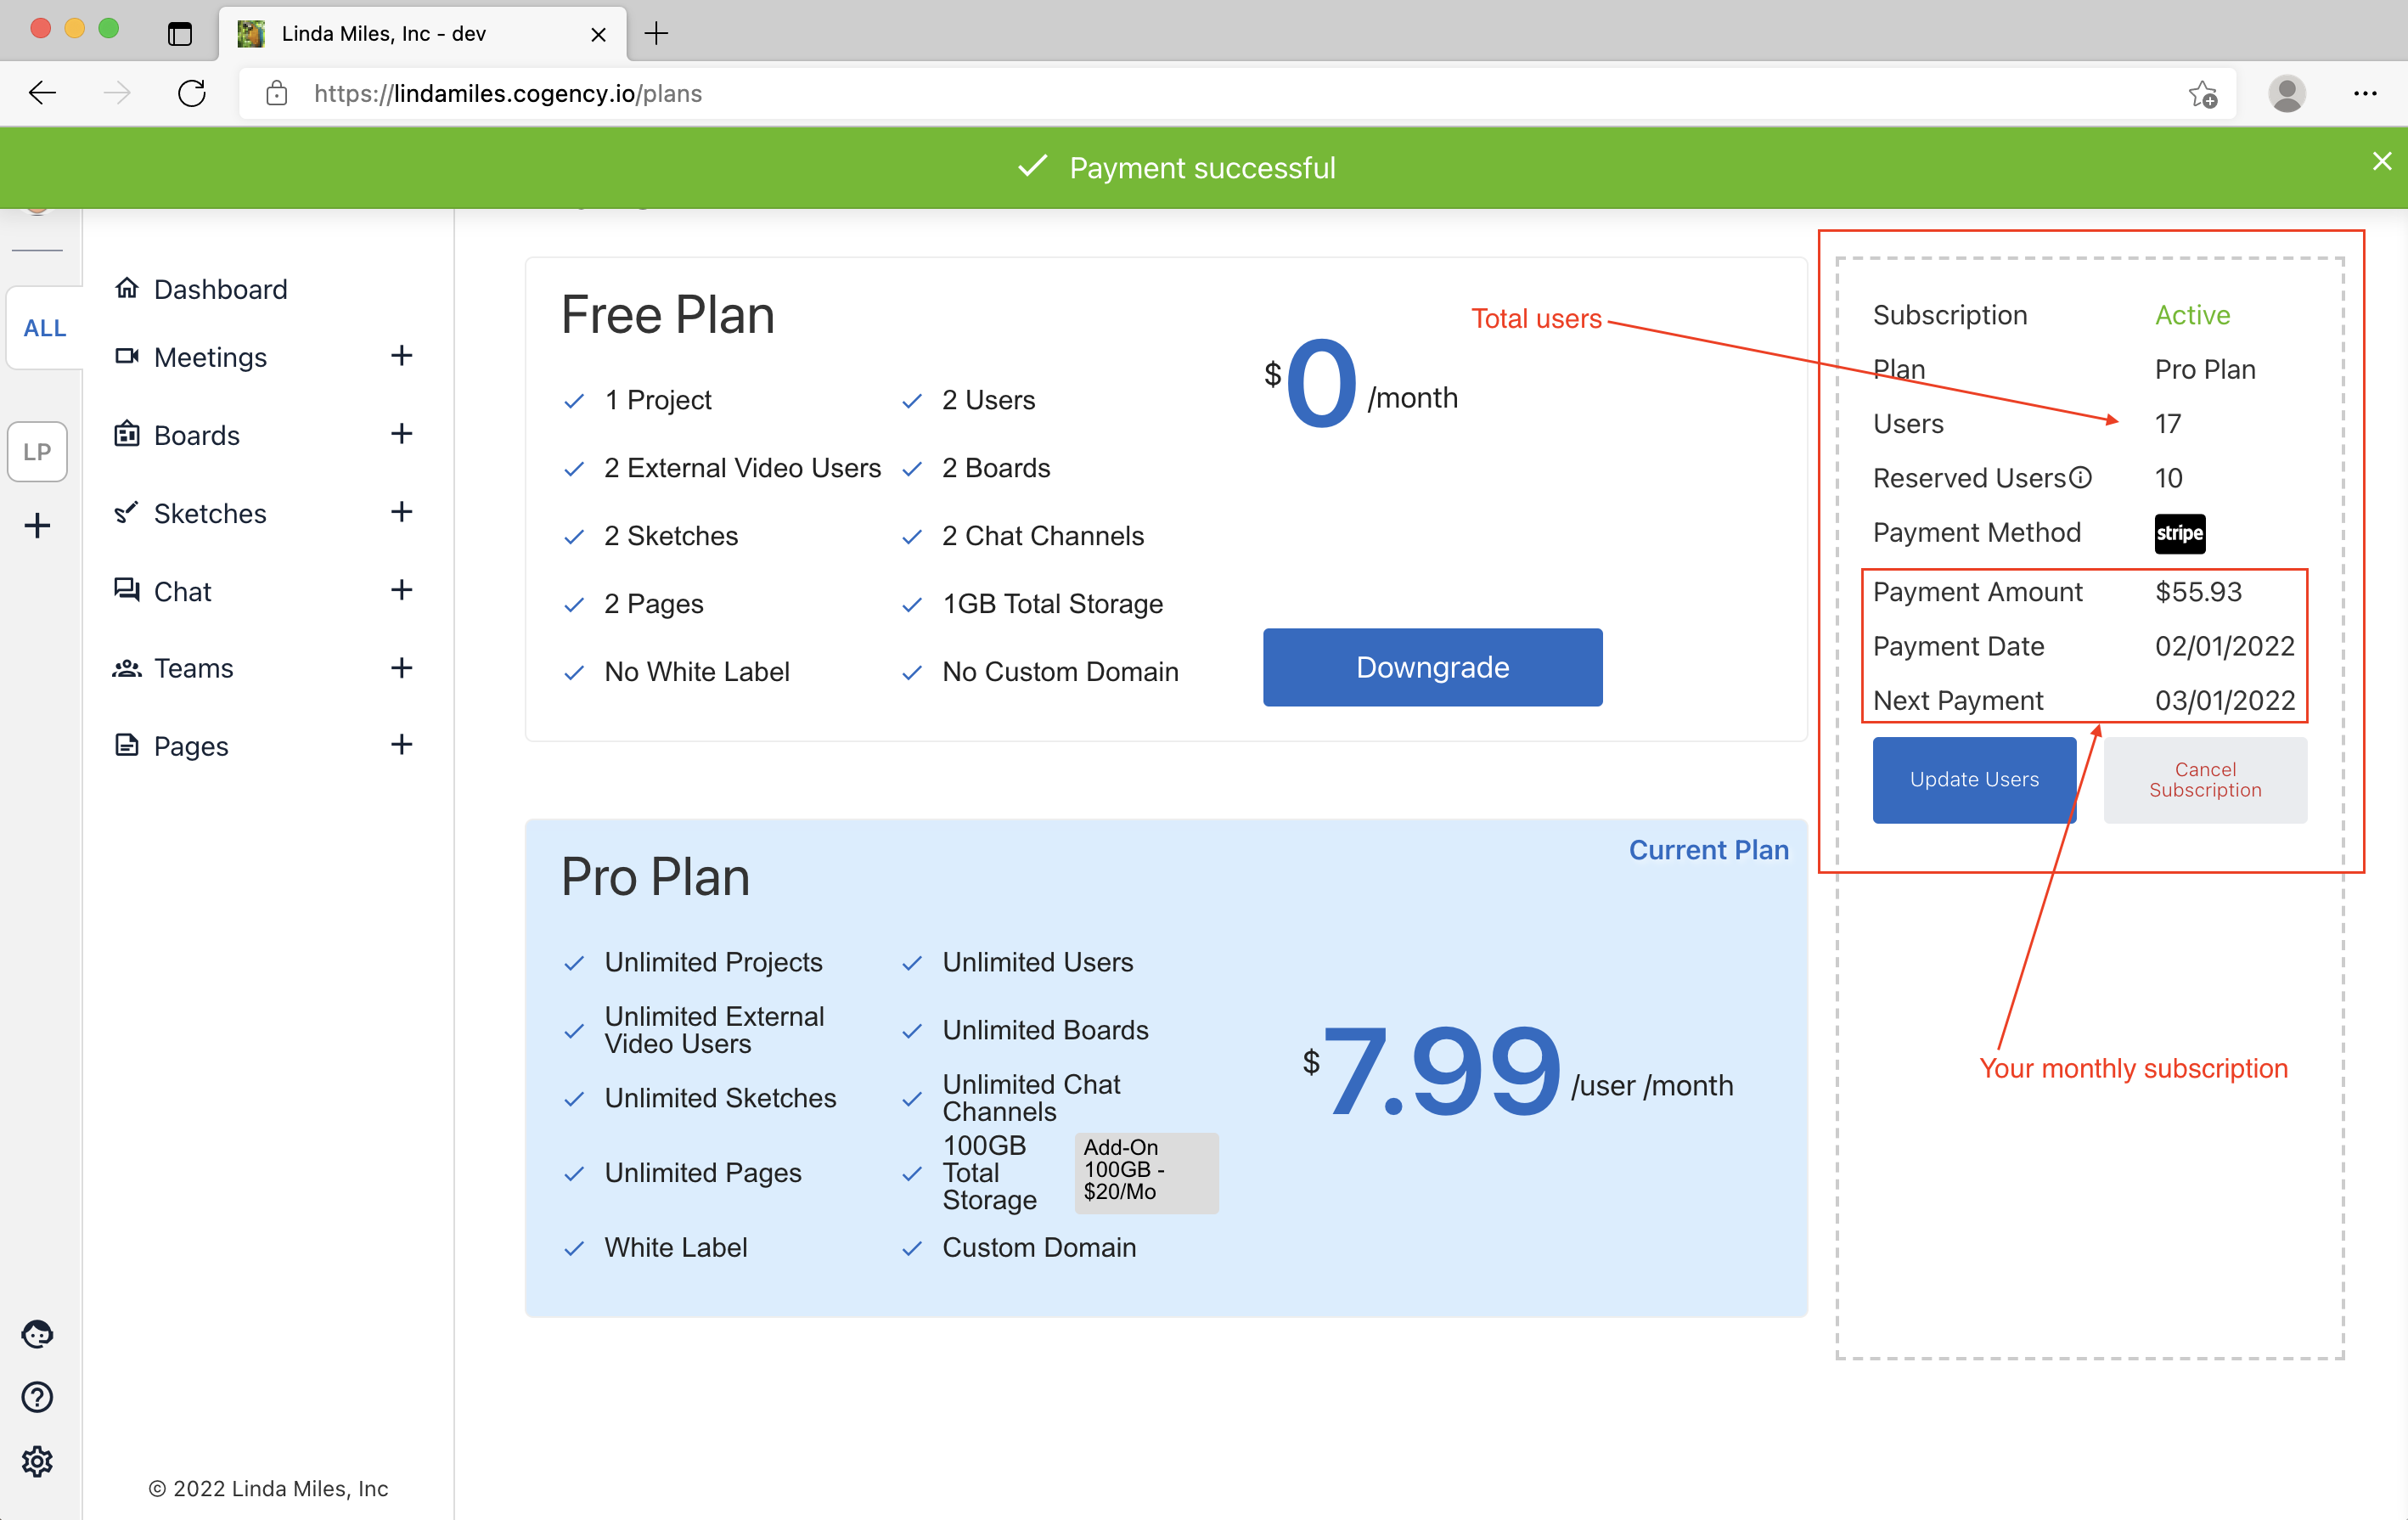
Task: Go to Teams section
Action: (x=193, y=668)
